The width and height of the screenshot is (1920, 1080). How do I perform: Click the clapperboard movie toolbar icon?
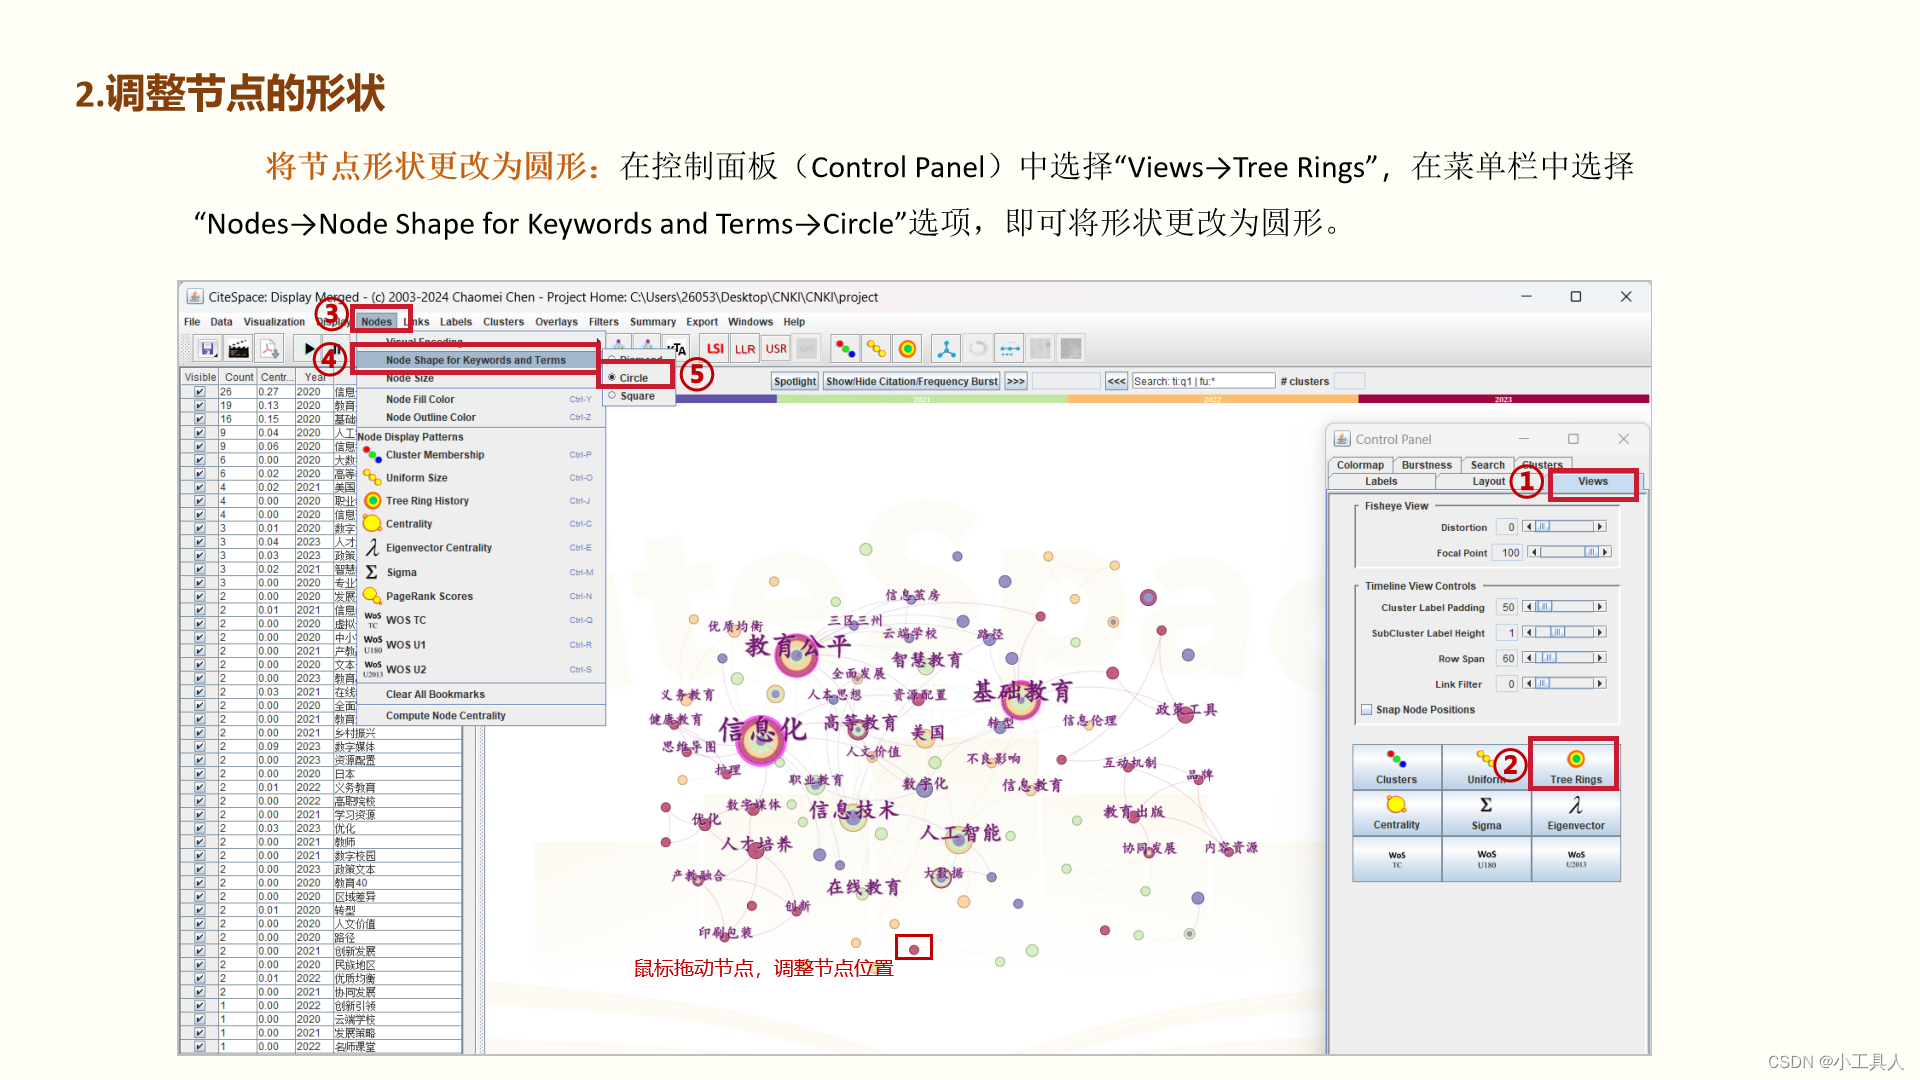(x=238, y=349)
